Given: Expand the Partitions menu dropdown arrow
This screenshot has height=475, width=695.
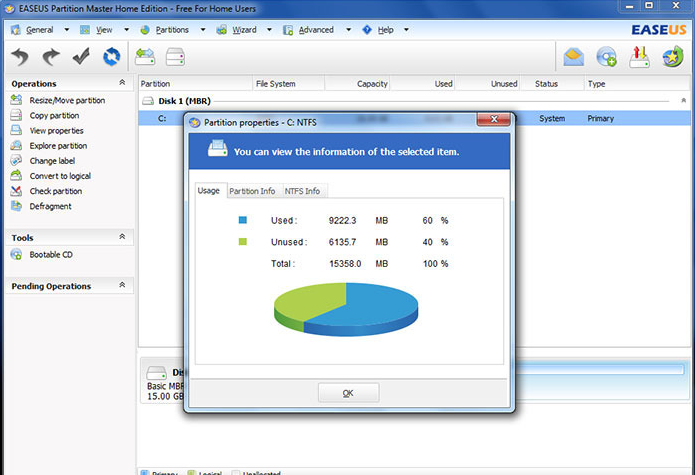Looking at the screenshot, I should point(203,30).
